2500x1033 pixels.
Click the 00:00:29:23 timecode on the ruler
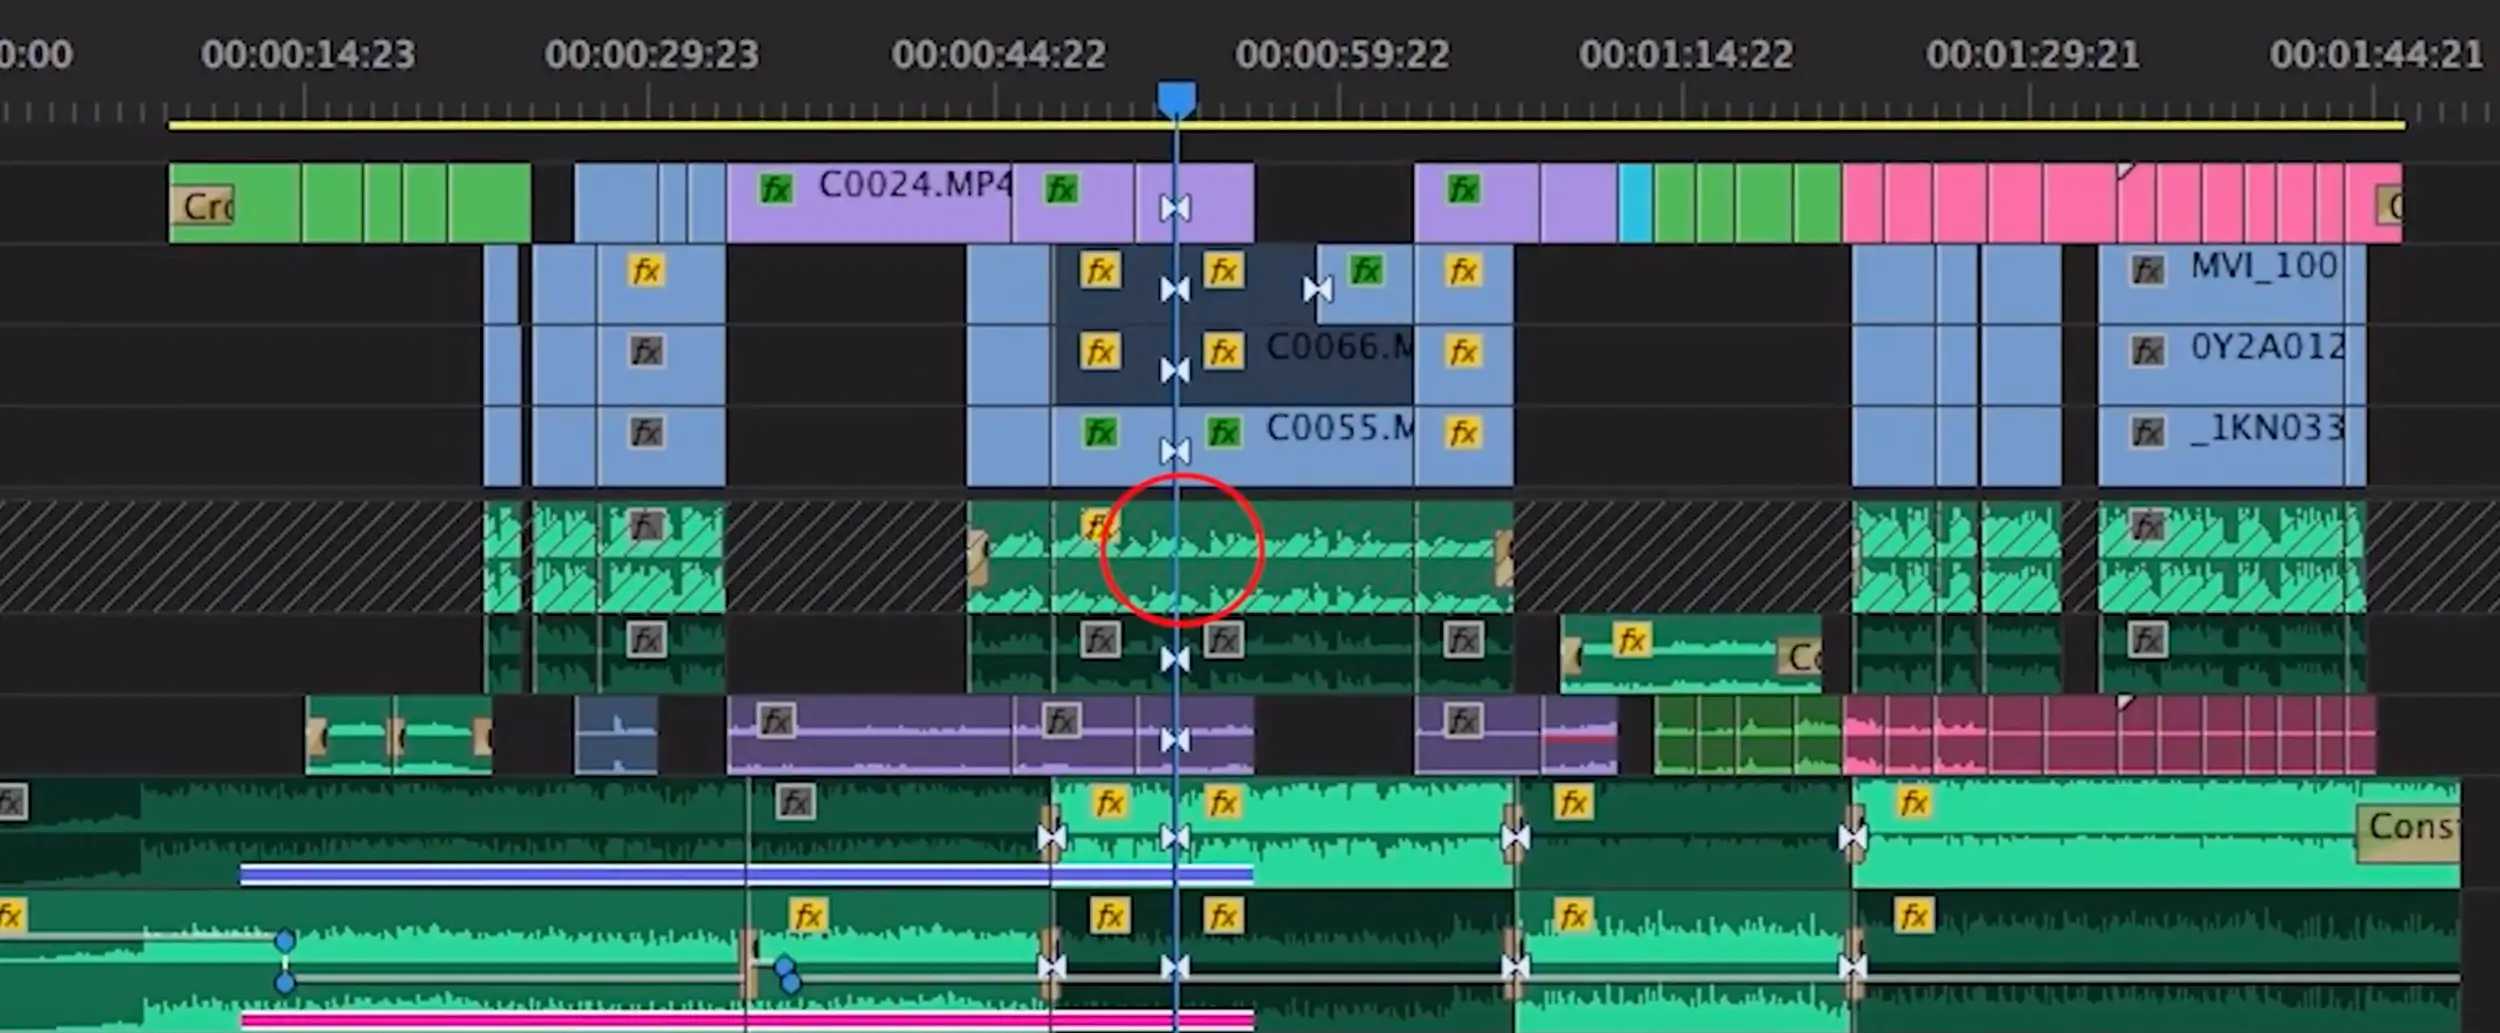point(651,54)
